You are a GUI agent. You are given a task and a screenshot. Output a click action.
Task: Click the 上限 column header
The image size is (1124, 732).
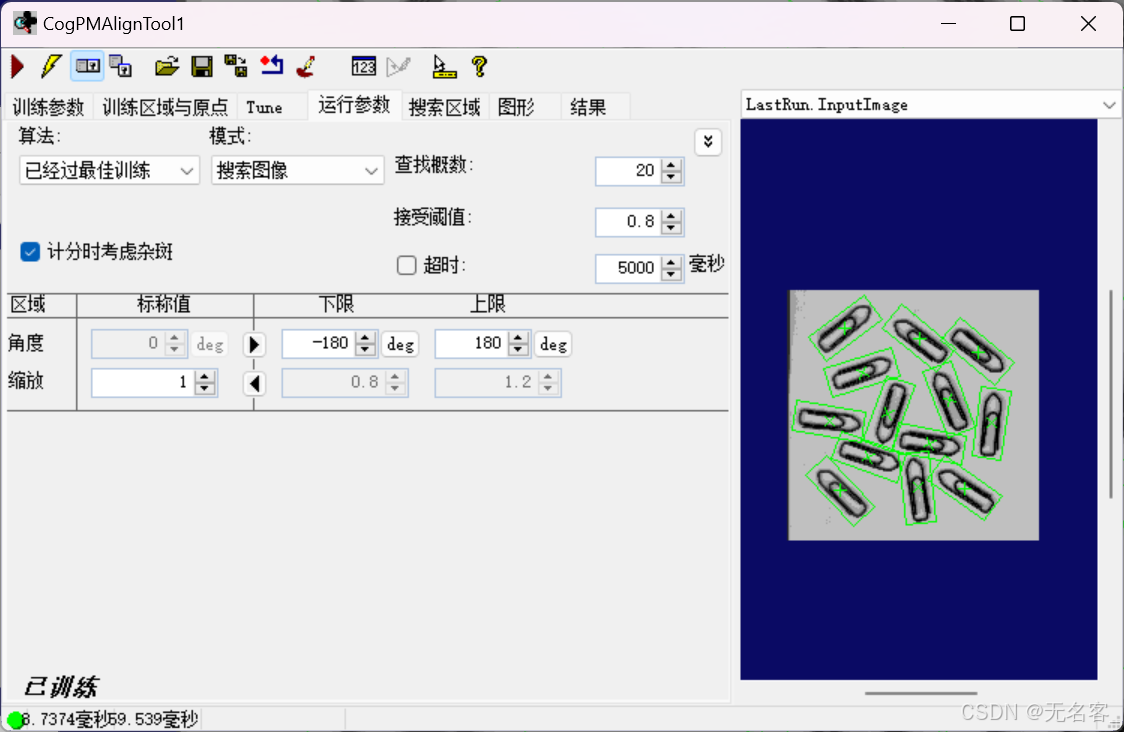[x=487, y=304]
